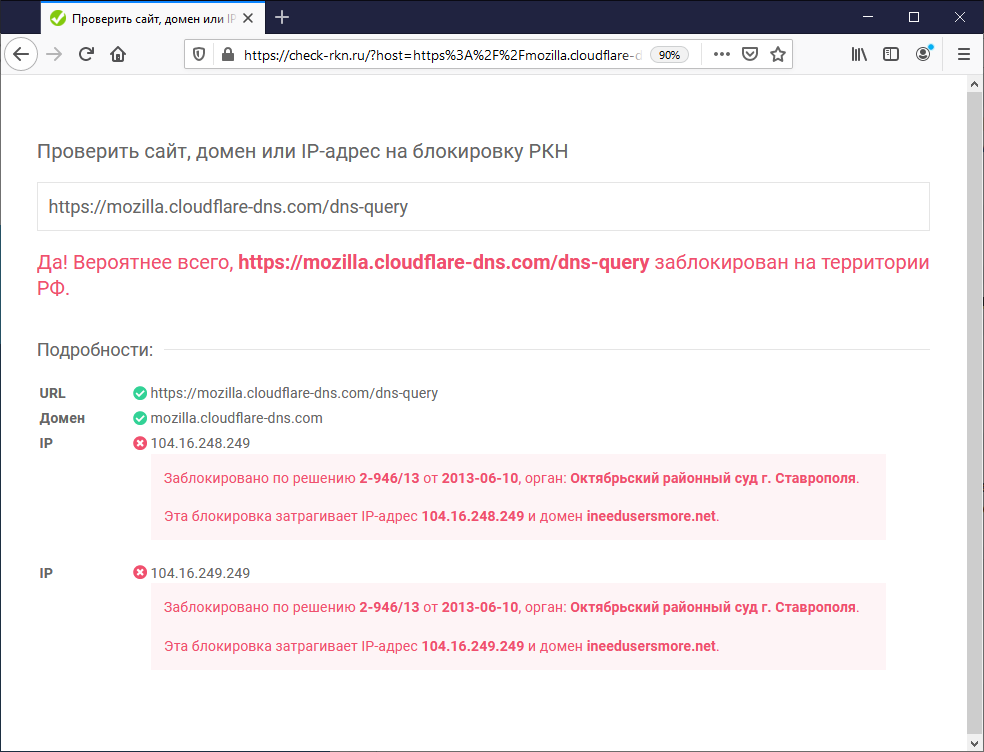
Task: Reset the 90% zoom level badge
Action: (669, 55)
